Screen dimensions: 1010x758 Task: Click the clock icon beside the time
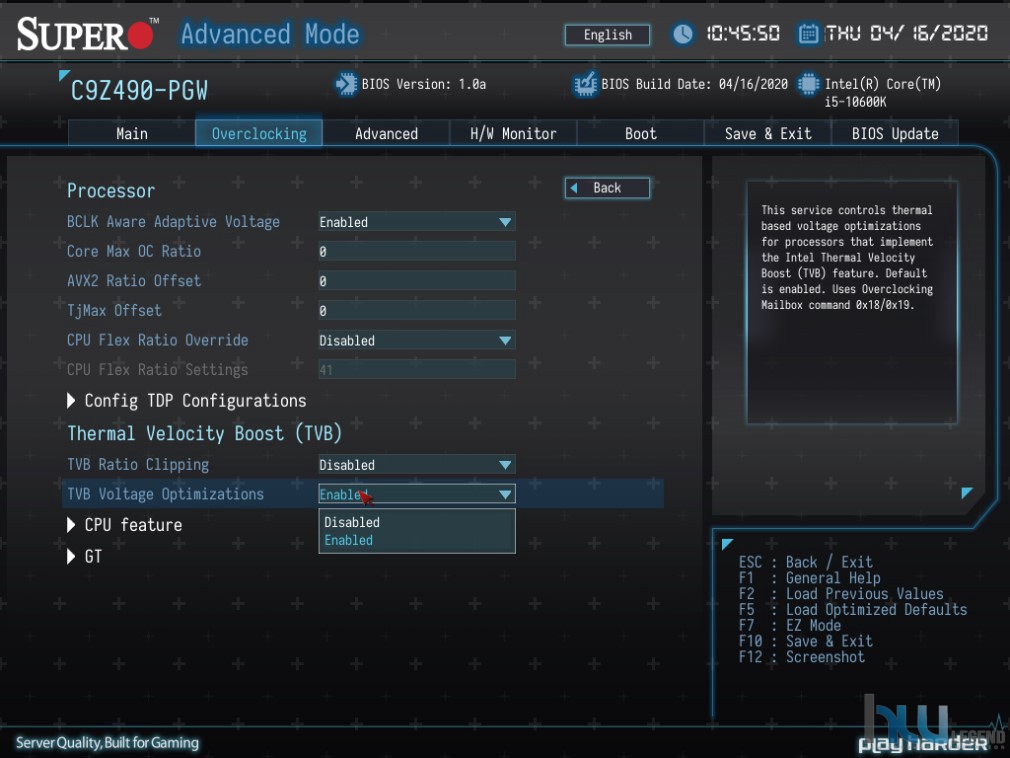coord(683,34)
